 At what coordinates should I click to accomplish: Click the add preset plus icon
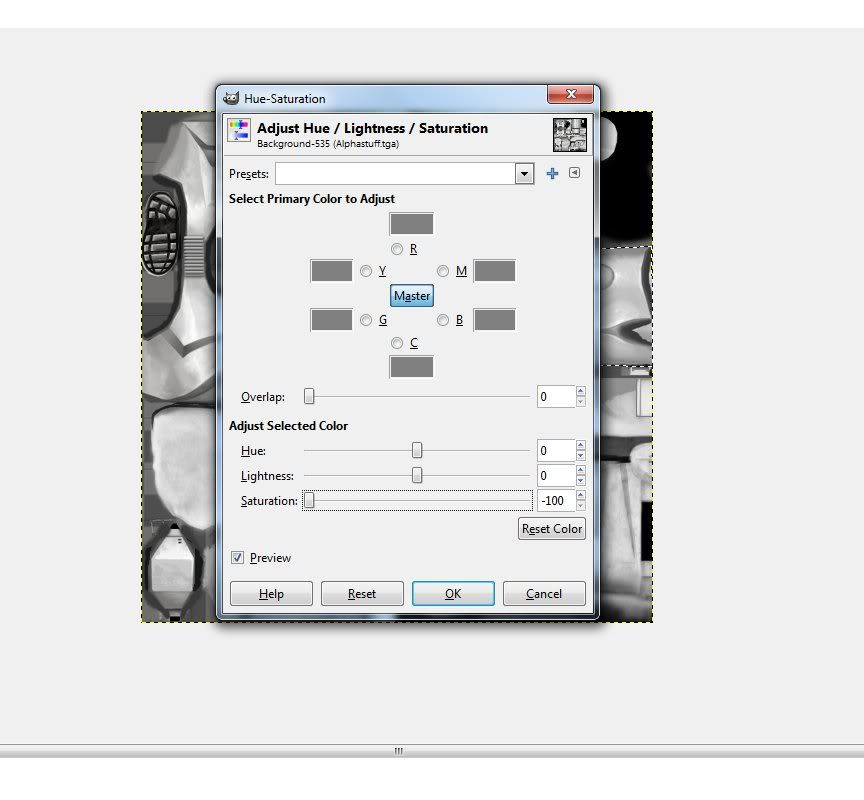pyautogui.click(x=552, y=174)
